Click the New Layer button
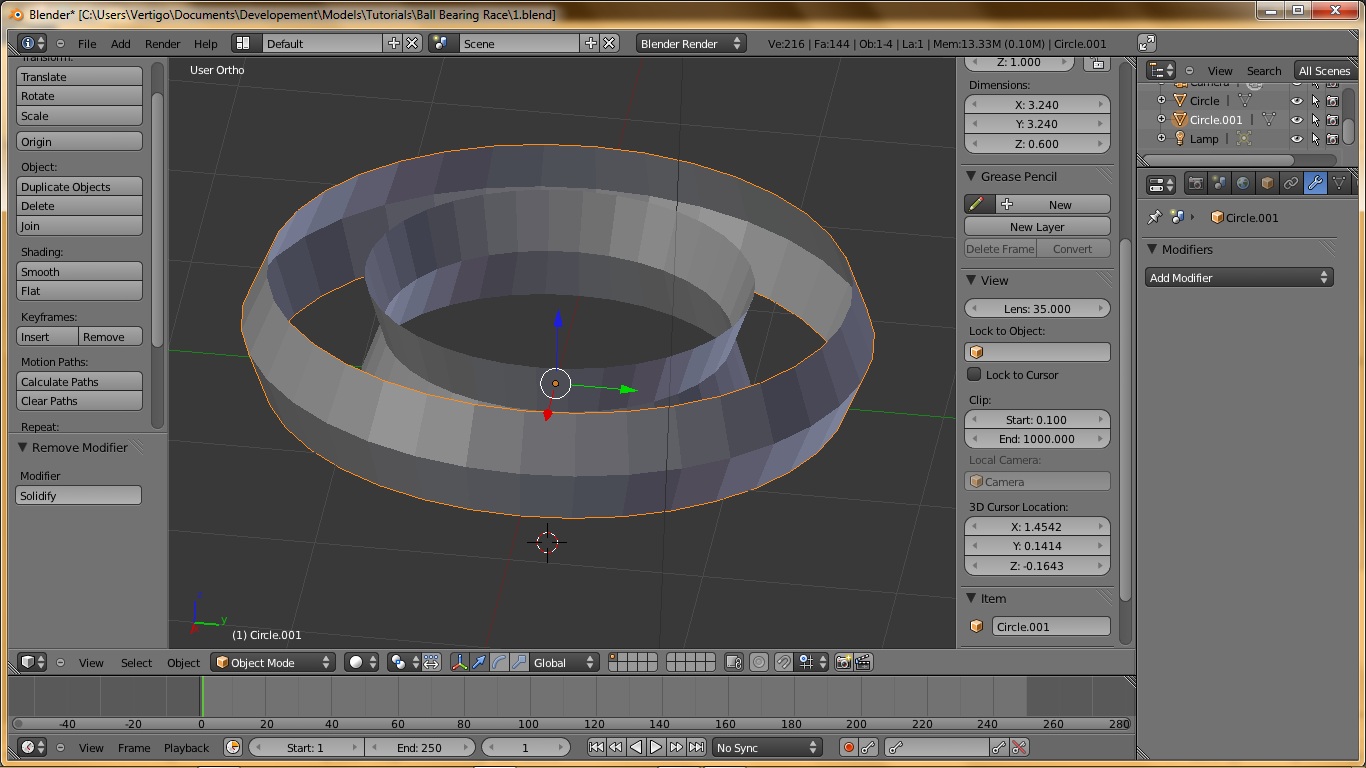Screen dimensions: 1366x768 (1037, 227)
